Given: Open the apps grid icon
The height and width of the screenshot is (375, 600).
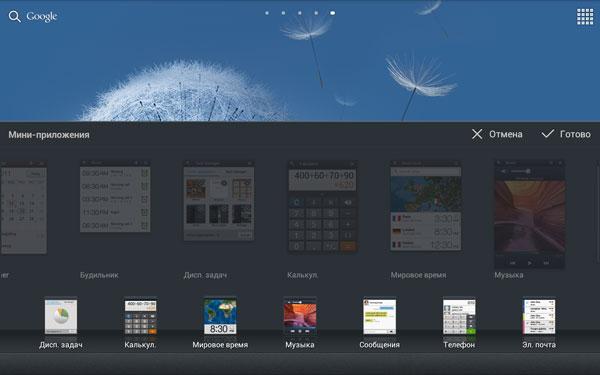Looking at the screenshot, I should pos(585,17).
